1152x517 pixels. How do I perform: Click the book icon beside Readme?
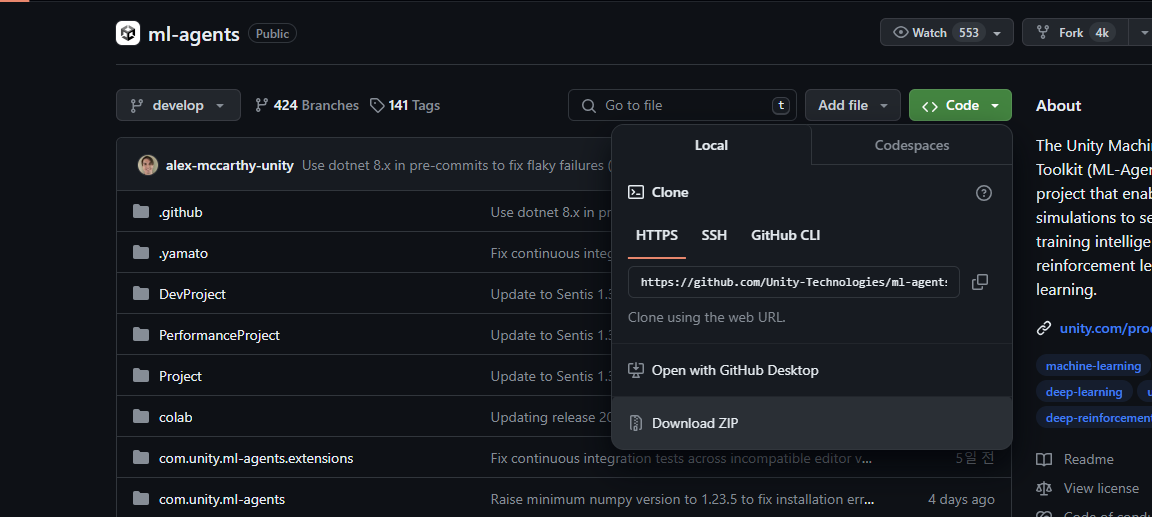[x=1044, y=459]
